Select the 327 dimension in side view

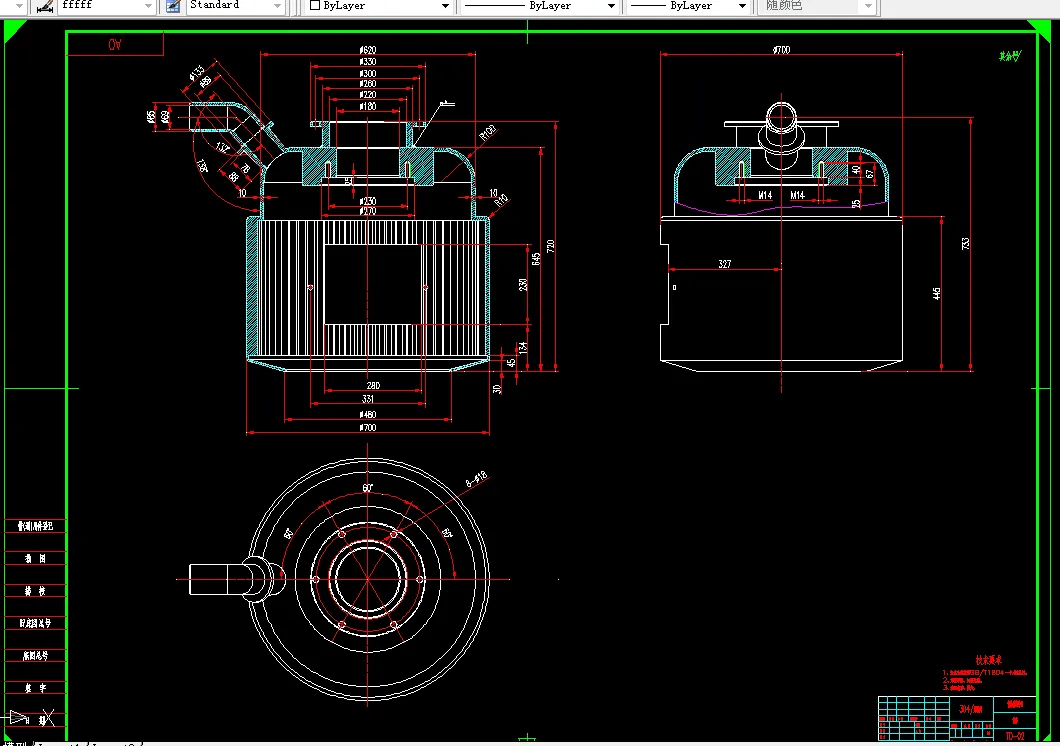pos(725,264)
